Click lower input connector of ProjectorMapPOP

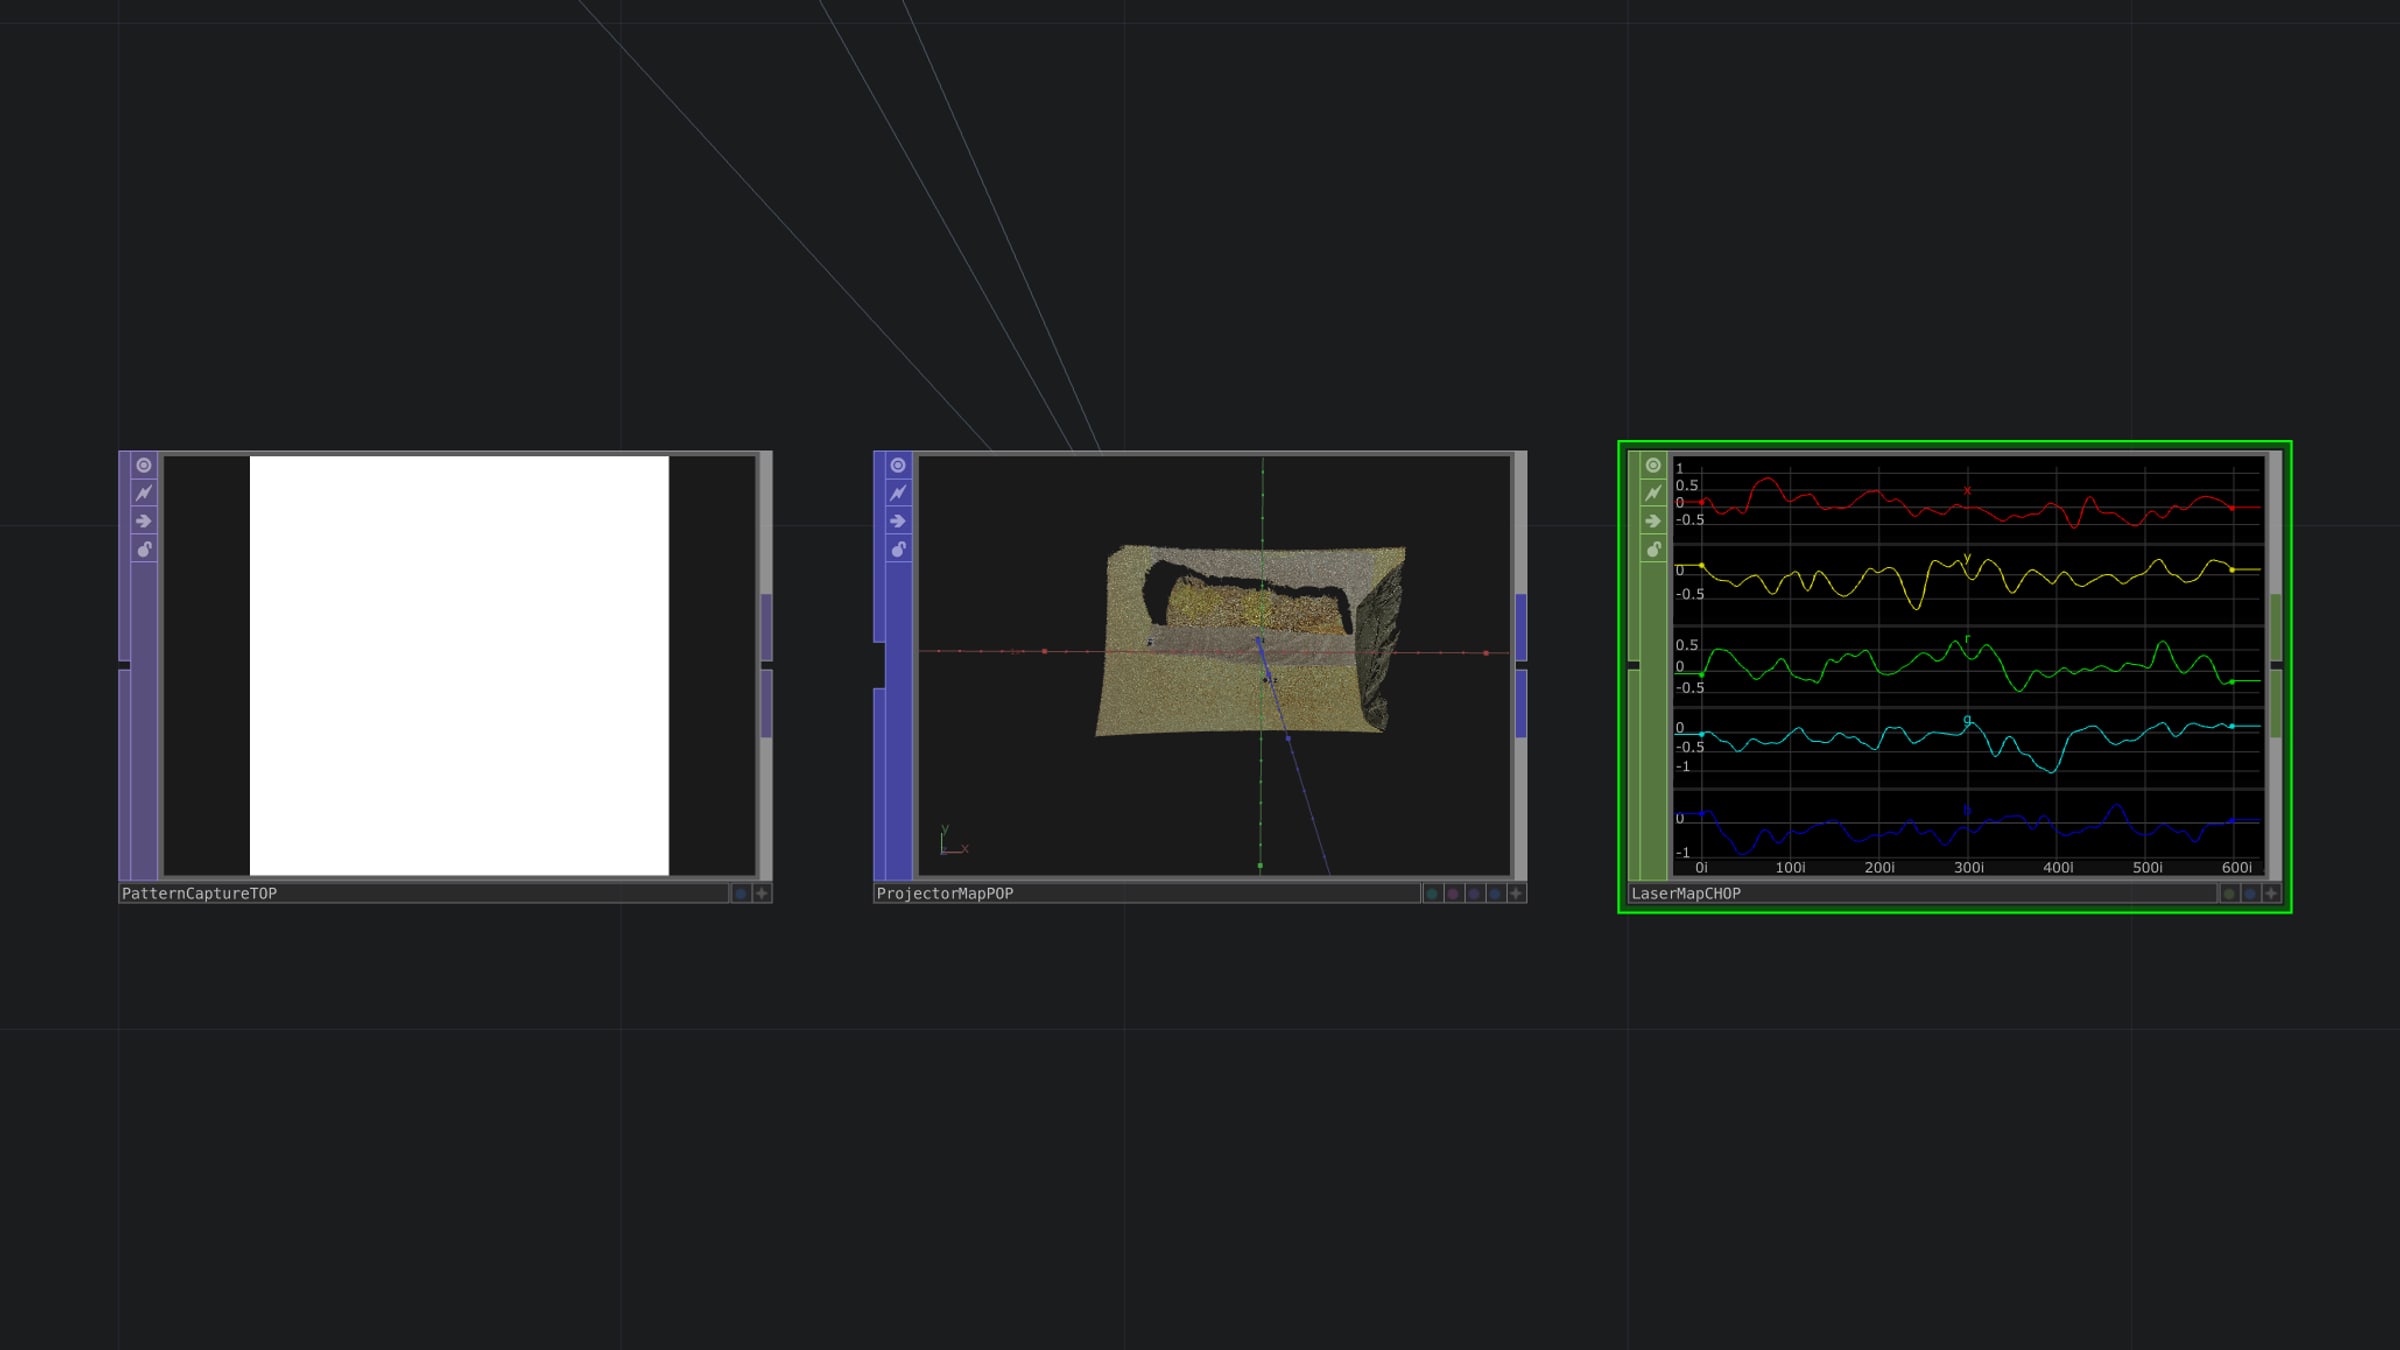point(879,784)
